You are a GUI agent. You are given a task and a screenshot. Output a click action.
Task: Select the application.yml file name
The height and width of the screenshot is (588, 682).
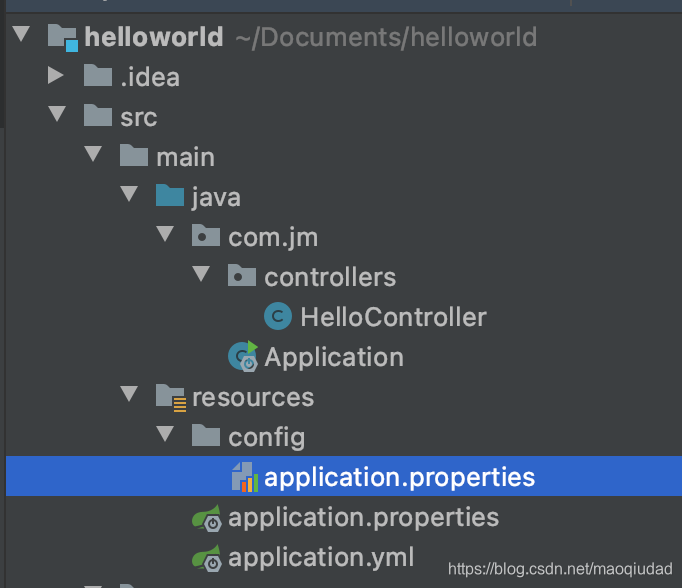pyautogui.click(x=321, y=558)
